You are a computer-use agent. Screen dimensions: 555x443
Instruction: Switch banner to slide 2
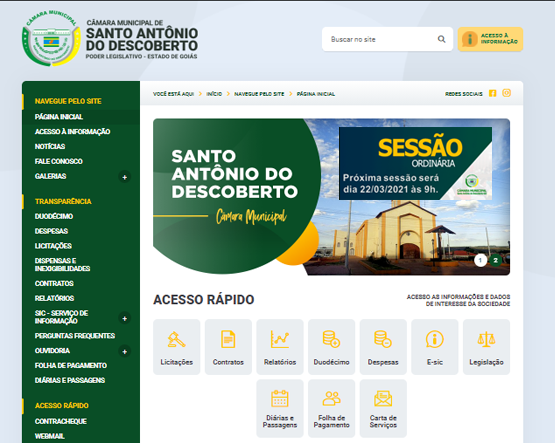pos(496,260)
